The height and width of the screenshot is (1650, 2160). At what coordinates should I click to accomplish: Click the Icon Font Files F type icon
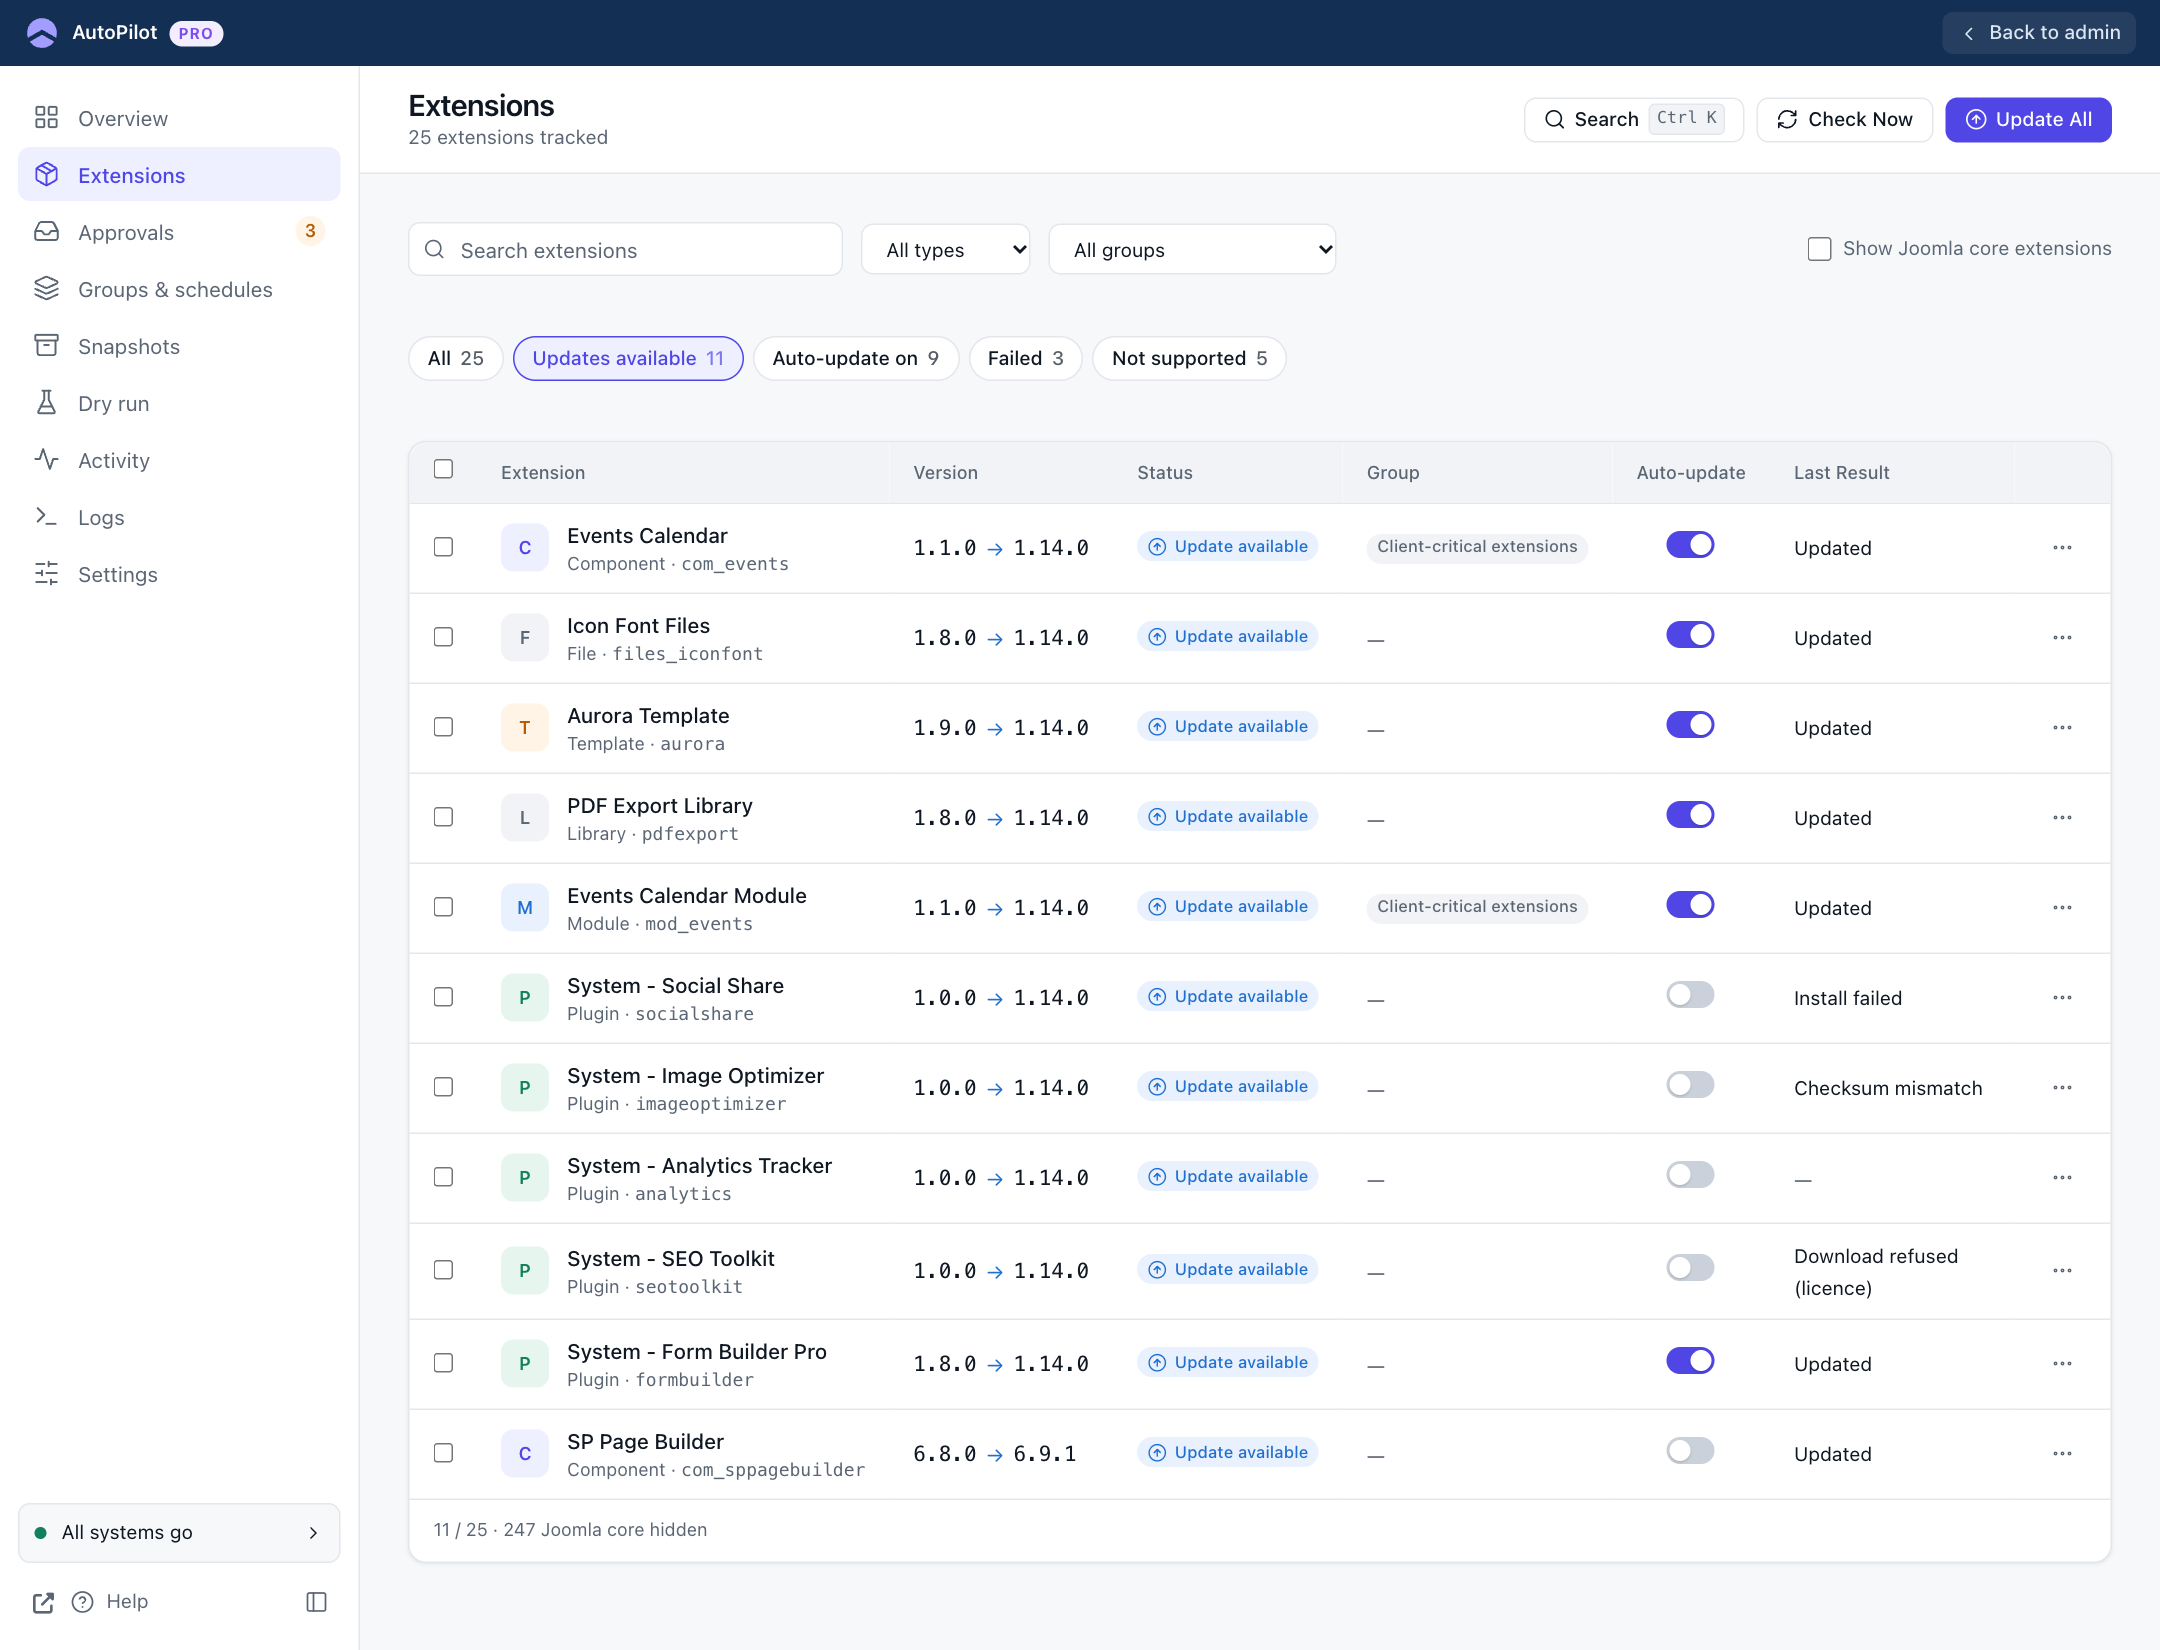[525, 638]
